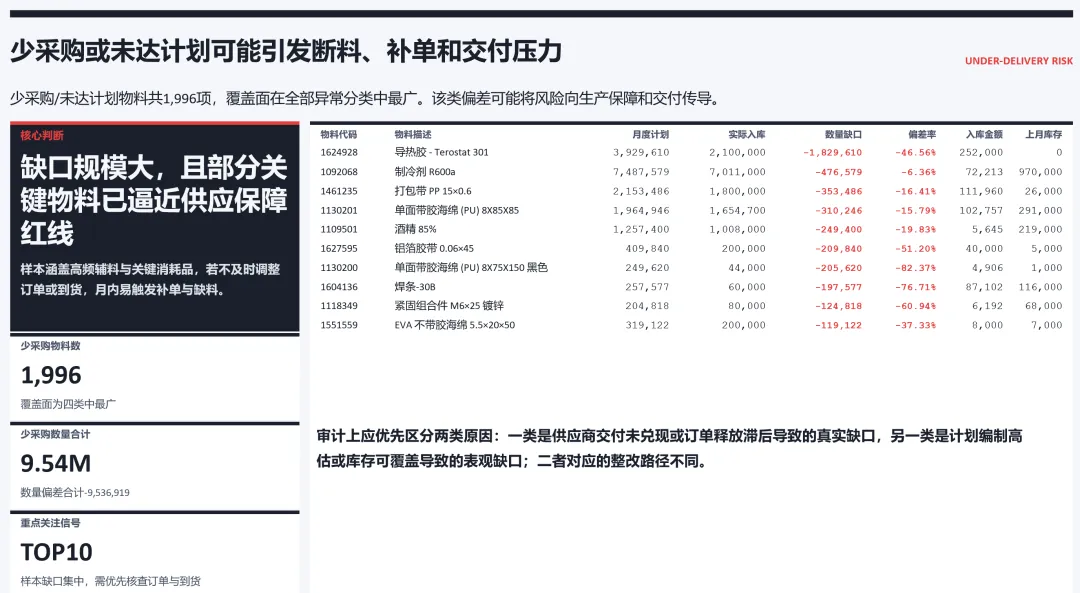Image resolution: width=1080 pixels, height=593 pixels.
Task: Click the 9.54M total quantity value
Action: click(56, 464)
